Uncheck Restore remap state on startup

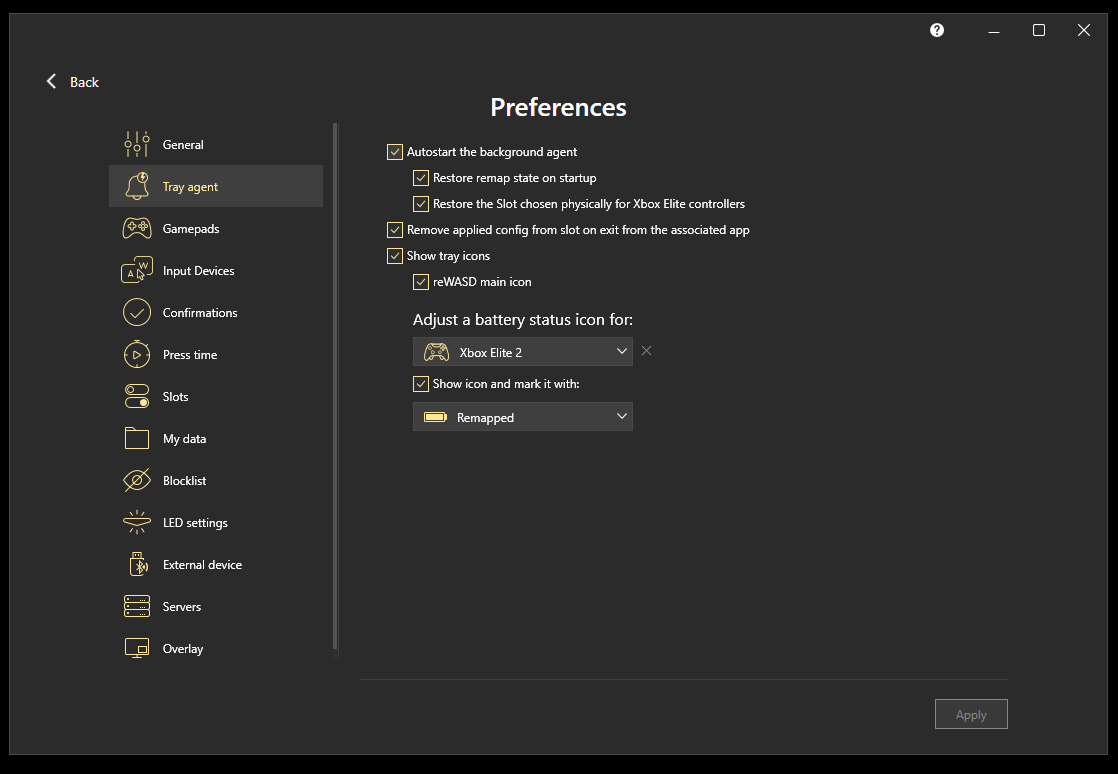[x=421, y=178]
